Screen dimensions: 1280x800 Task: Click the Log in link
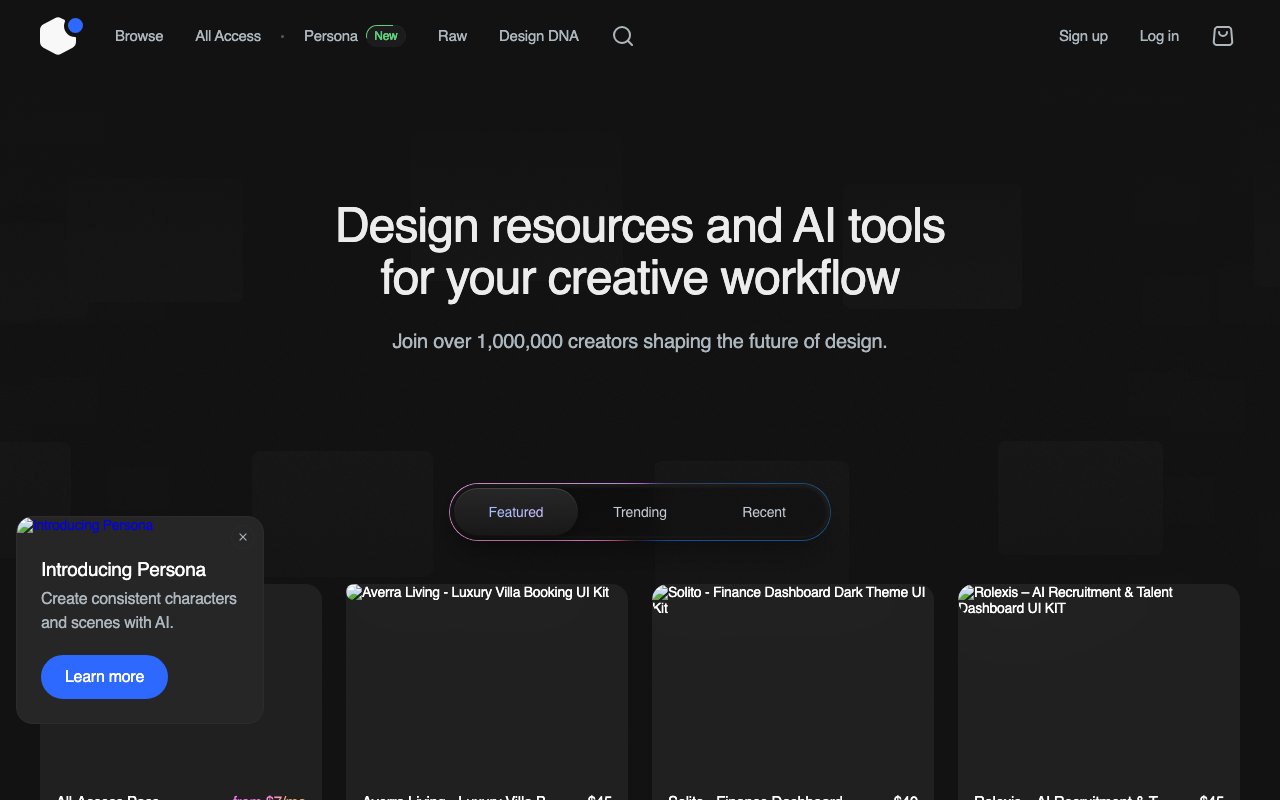(1159, 36)
